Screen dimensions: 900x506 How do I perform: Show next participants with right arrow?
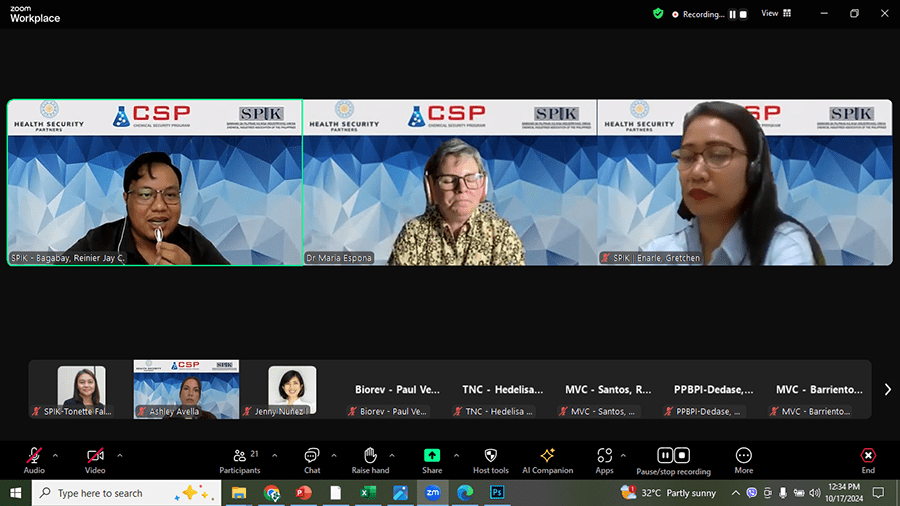(887, 390)
